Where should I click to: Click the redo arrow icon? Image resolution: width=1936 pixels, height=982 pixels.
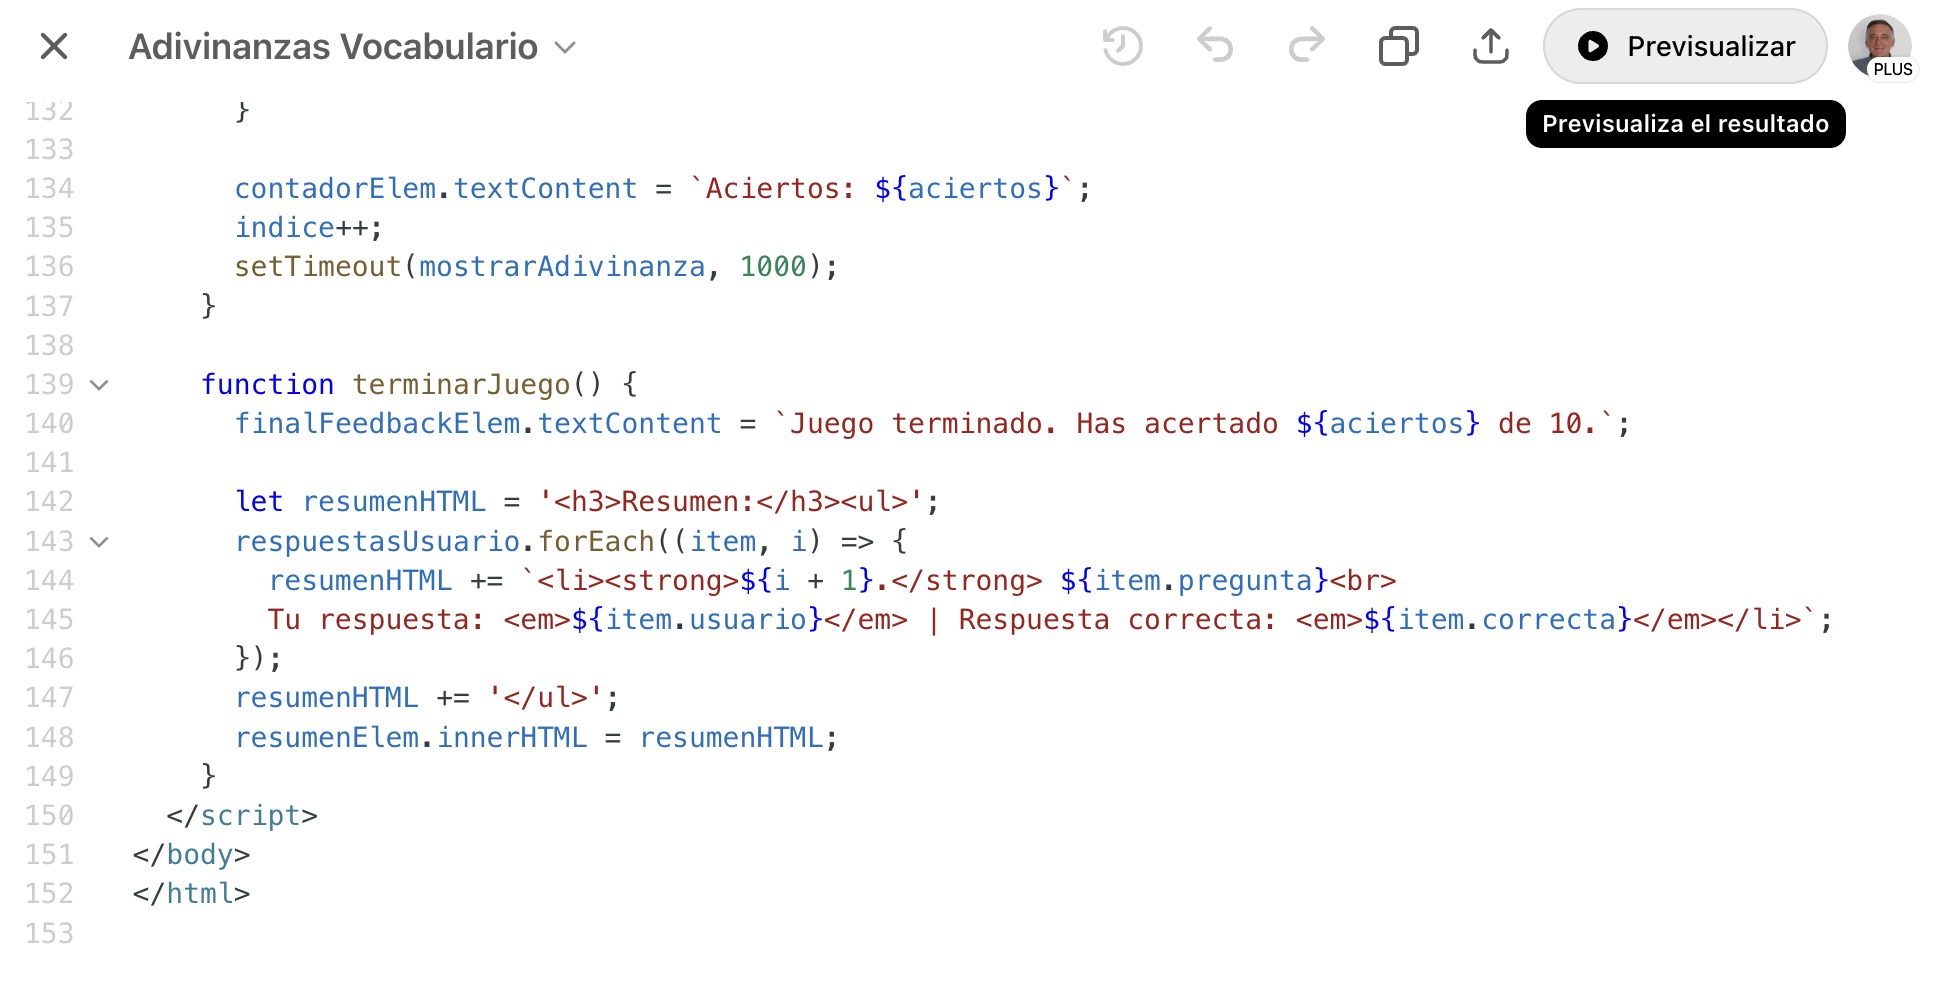tap(1306, 46)
